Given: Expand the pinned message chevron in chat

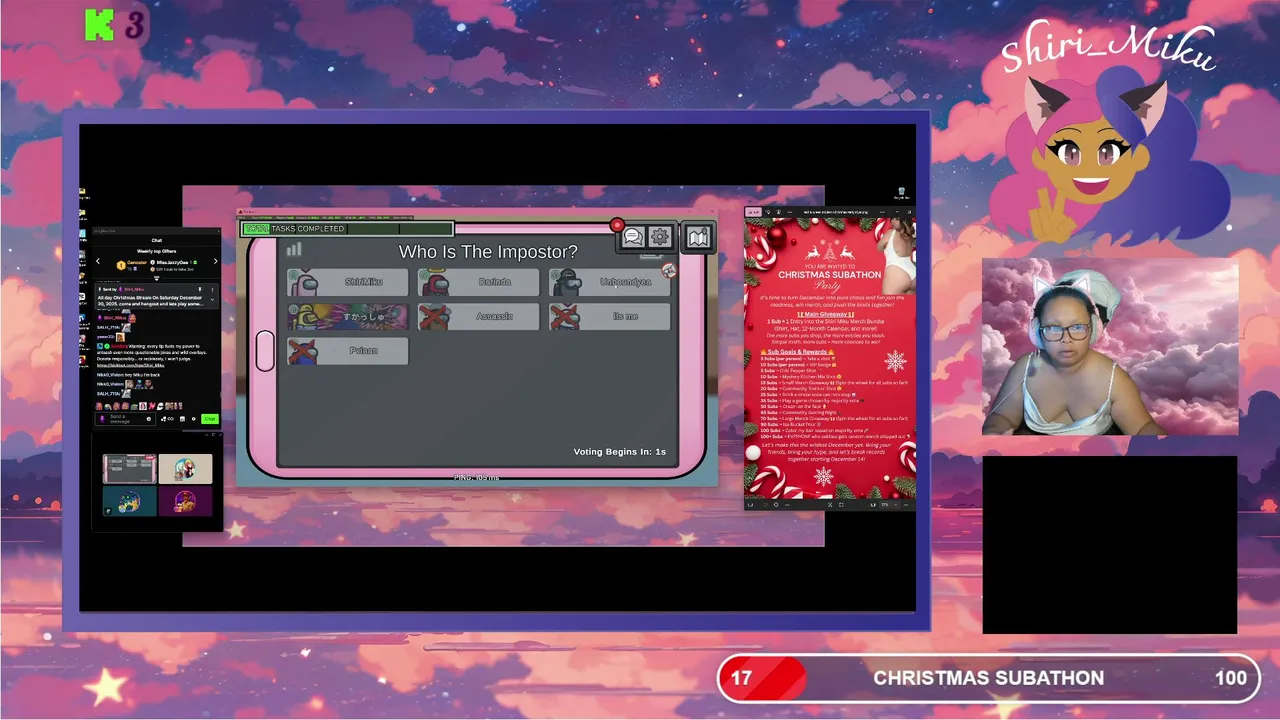Looking at the screenshot, I should point(212,299).
